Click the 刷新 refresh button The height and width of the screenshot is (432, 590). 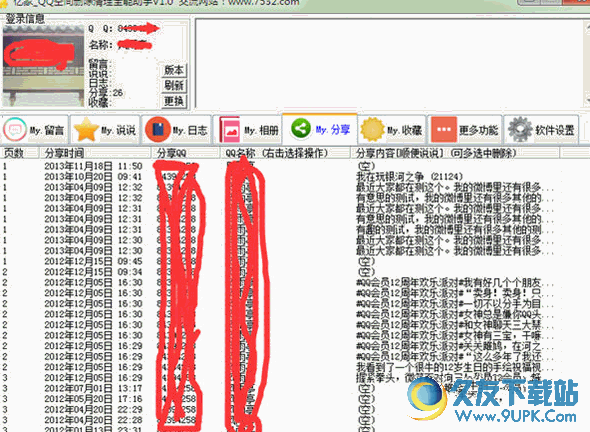[174, 85]
